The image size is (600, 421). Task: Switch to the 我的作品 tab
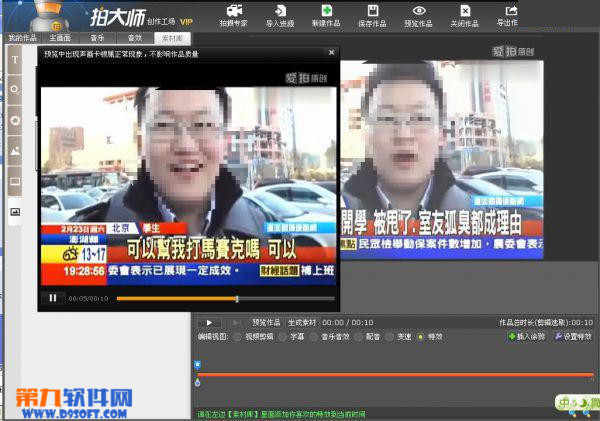click(x=23, y=38)
